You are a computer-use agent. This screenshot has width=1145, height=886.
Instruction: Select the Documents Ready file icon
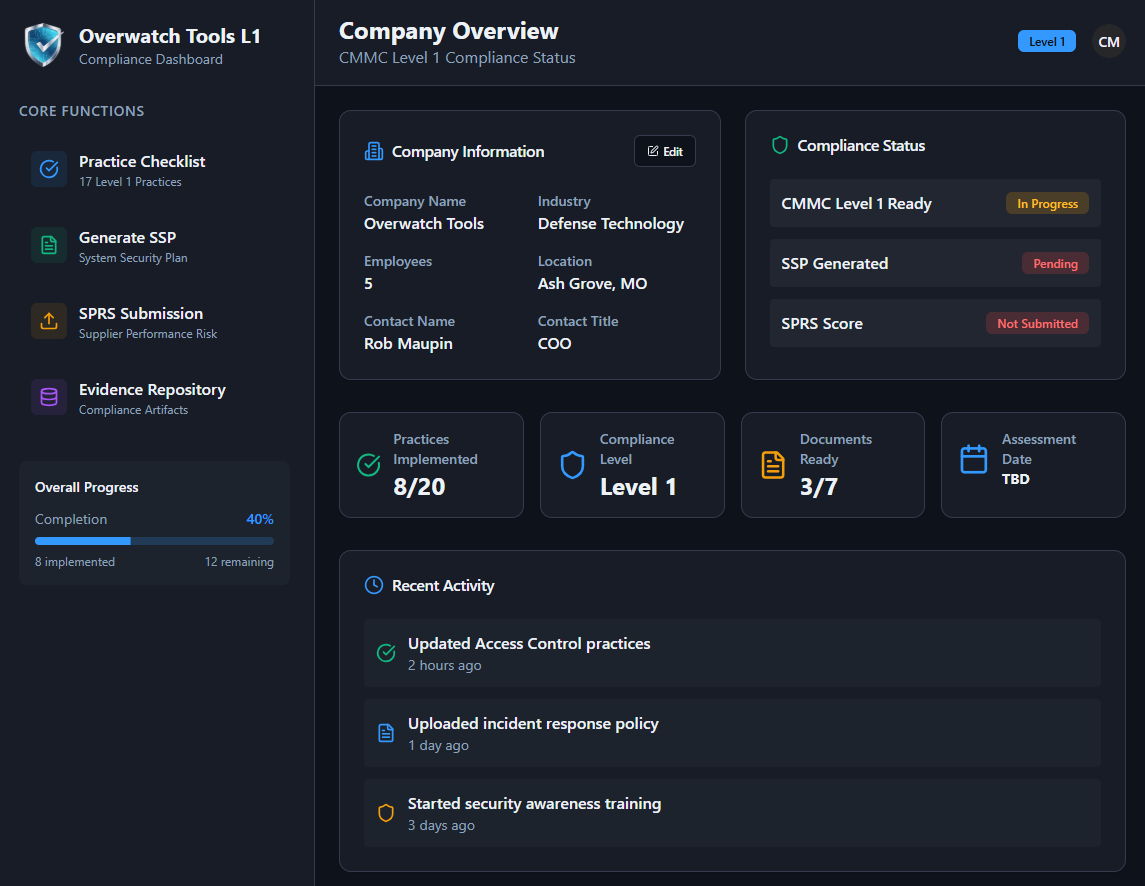click(771, 464)
